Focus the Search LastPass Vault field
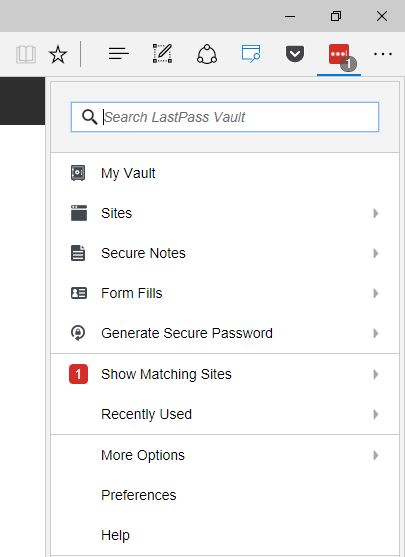 pos(225,117)
